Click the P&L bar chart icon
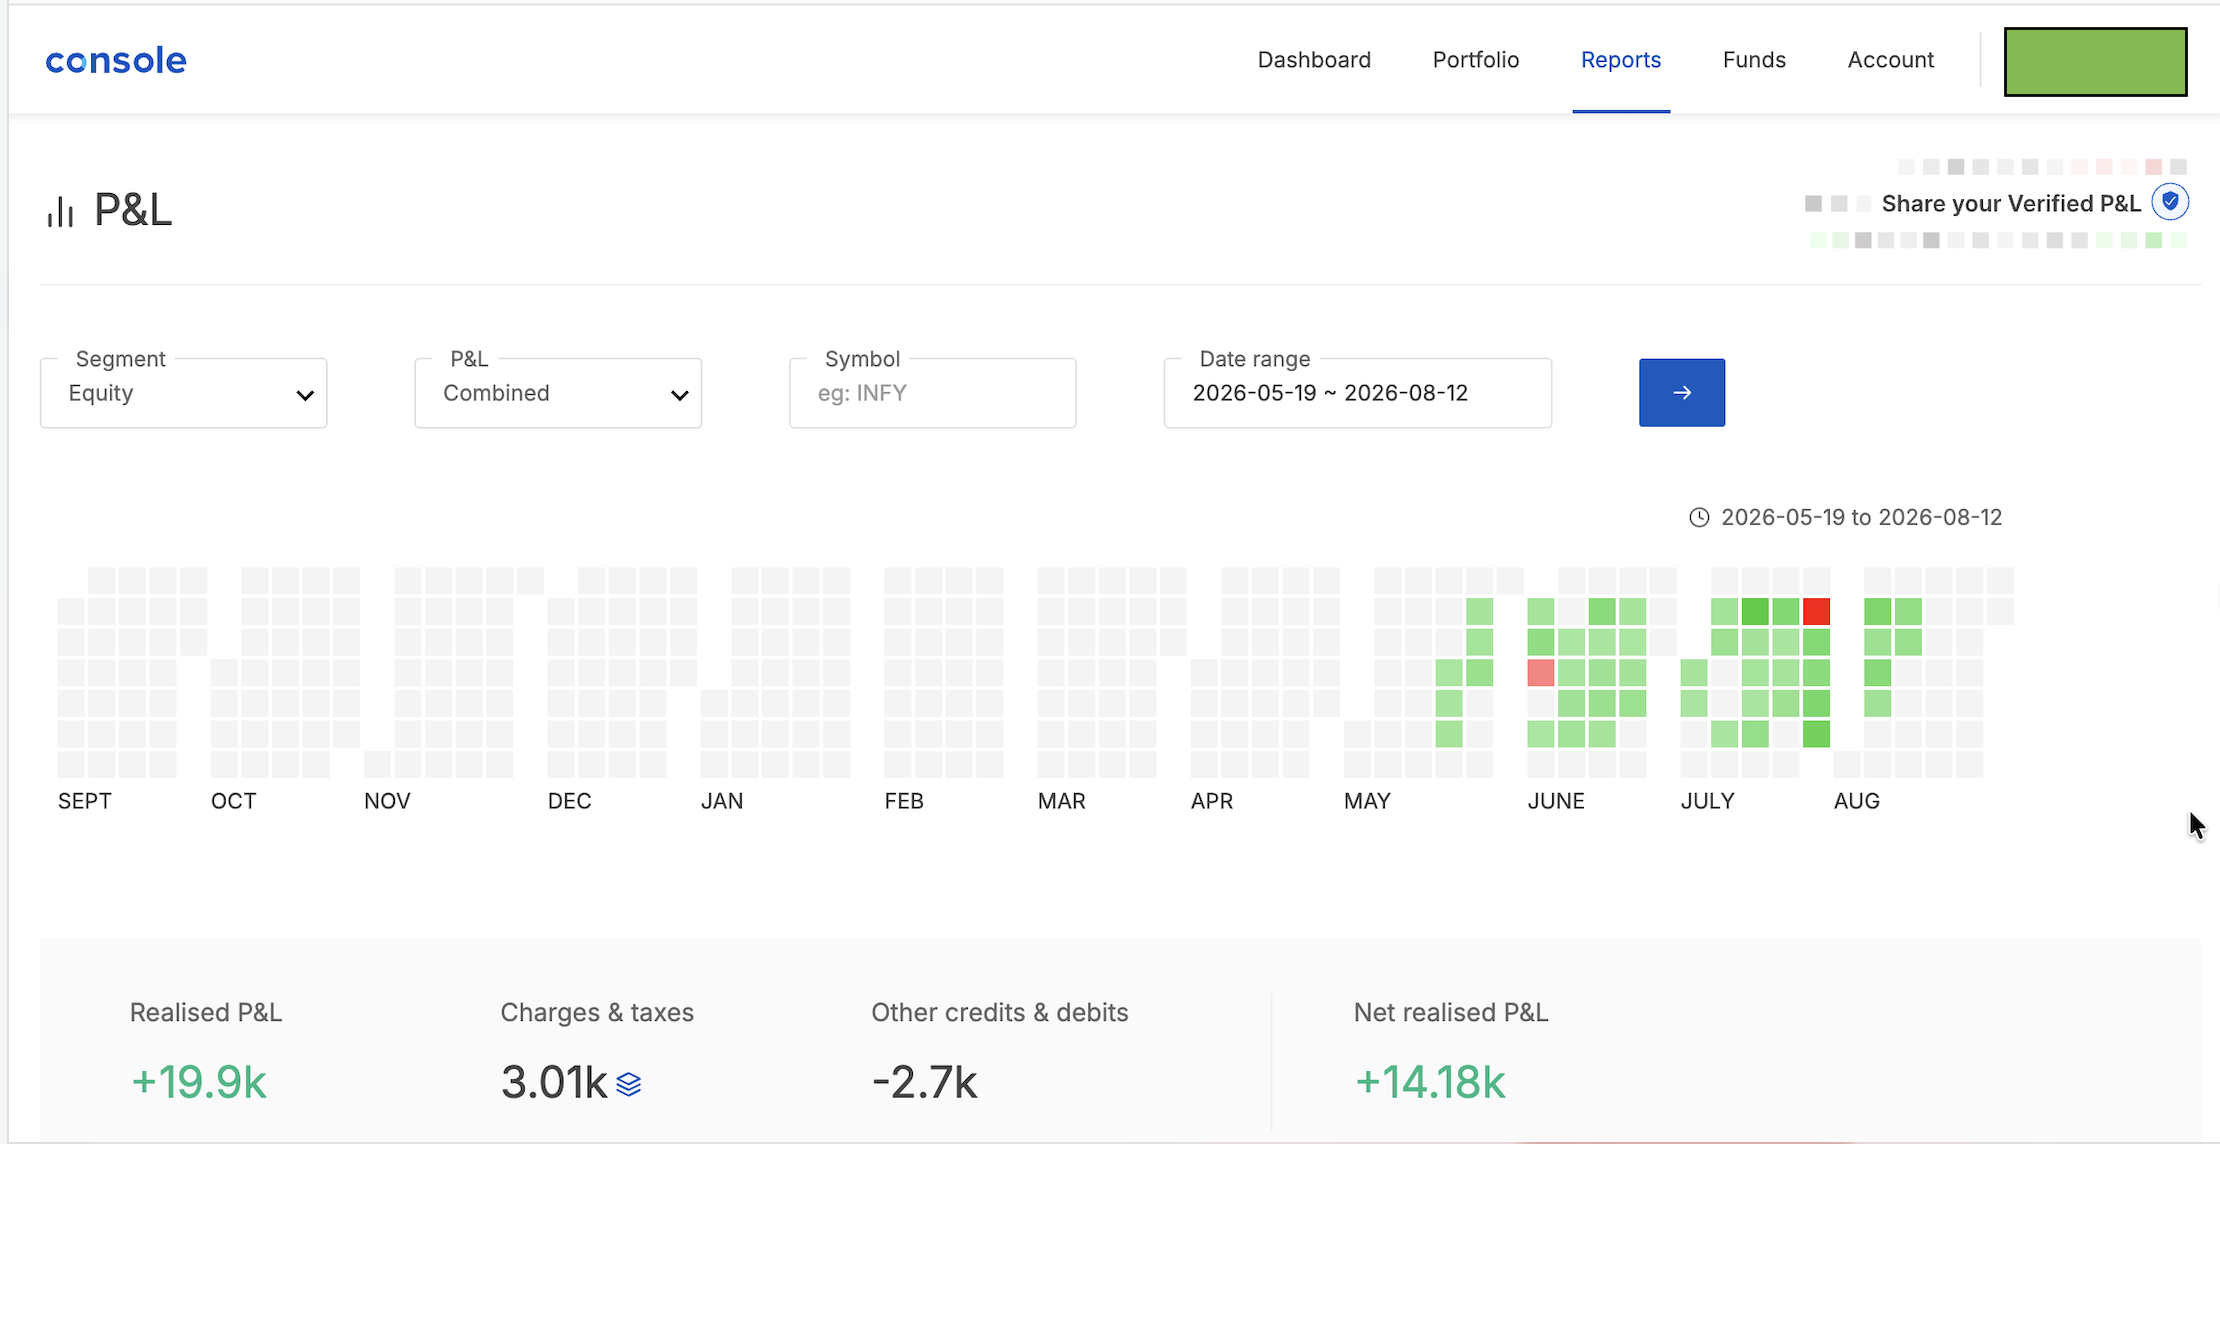This screenshot has height=1330, width=2220. (x=60, y=211)
